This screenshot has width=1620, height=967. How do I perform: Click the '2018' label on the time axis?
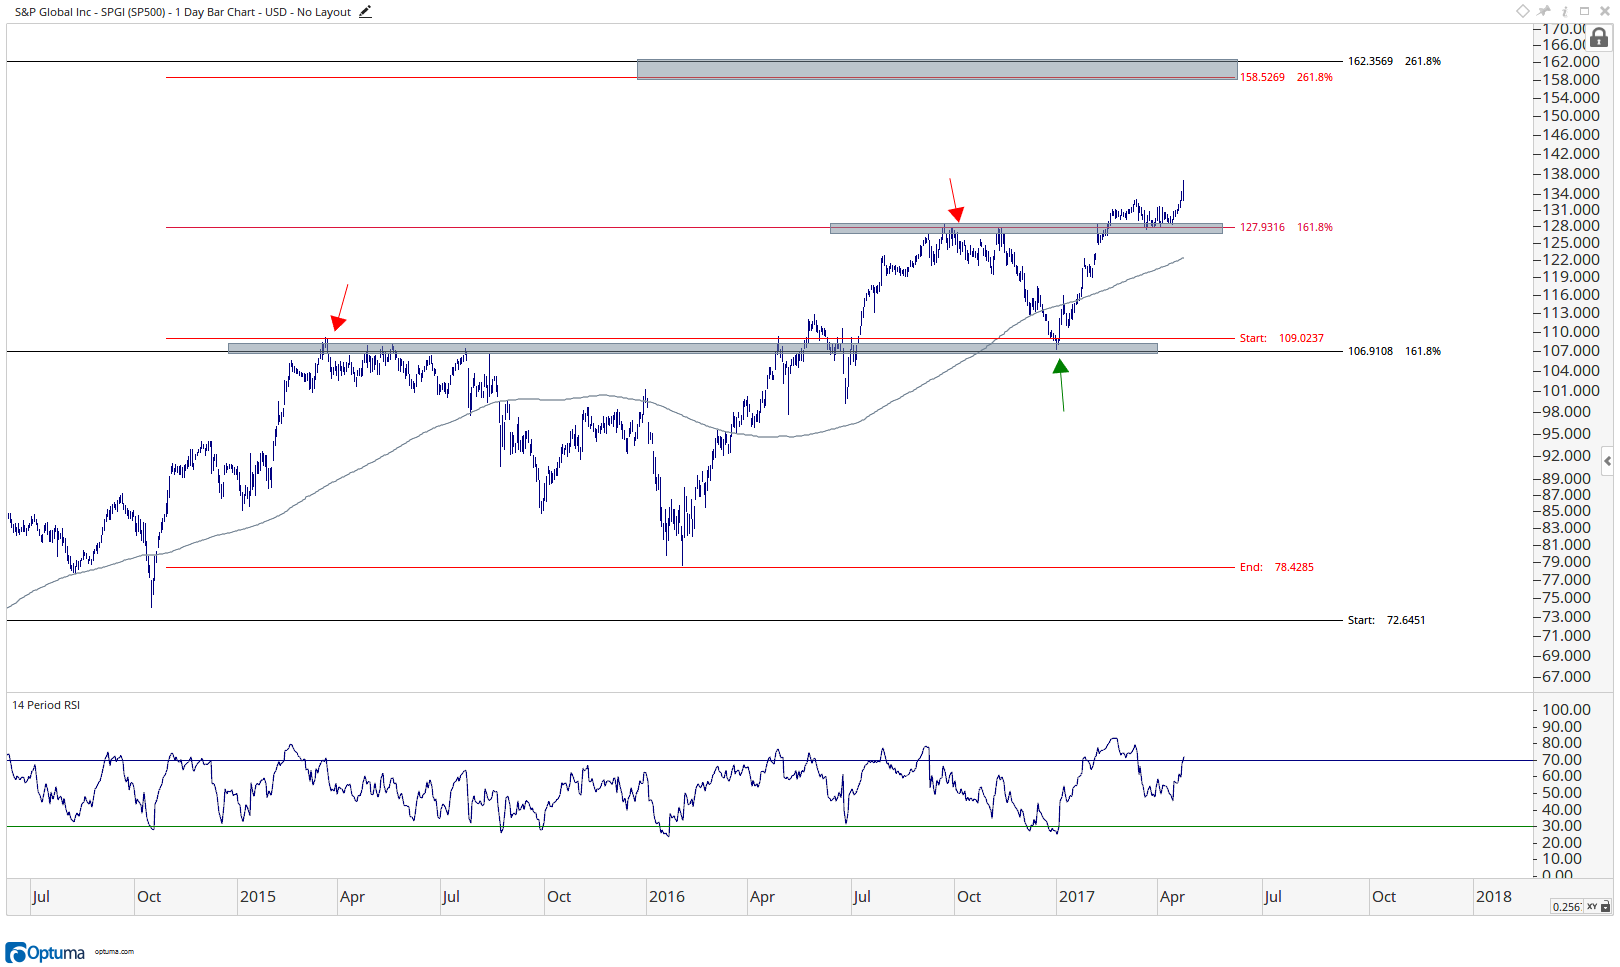click(x=1494, y=896)
